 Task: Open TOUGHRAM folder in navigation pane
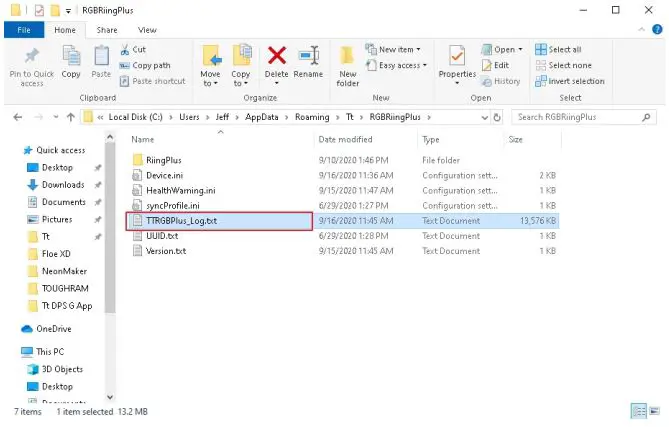point(65,288)
